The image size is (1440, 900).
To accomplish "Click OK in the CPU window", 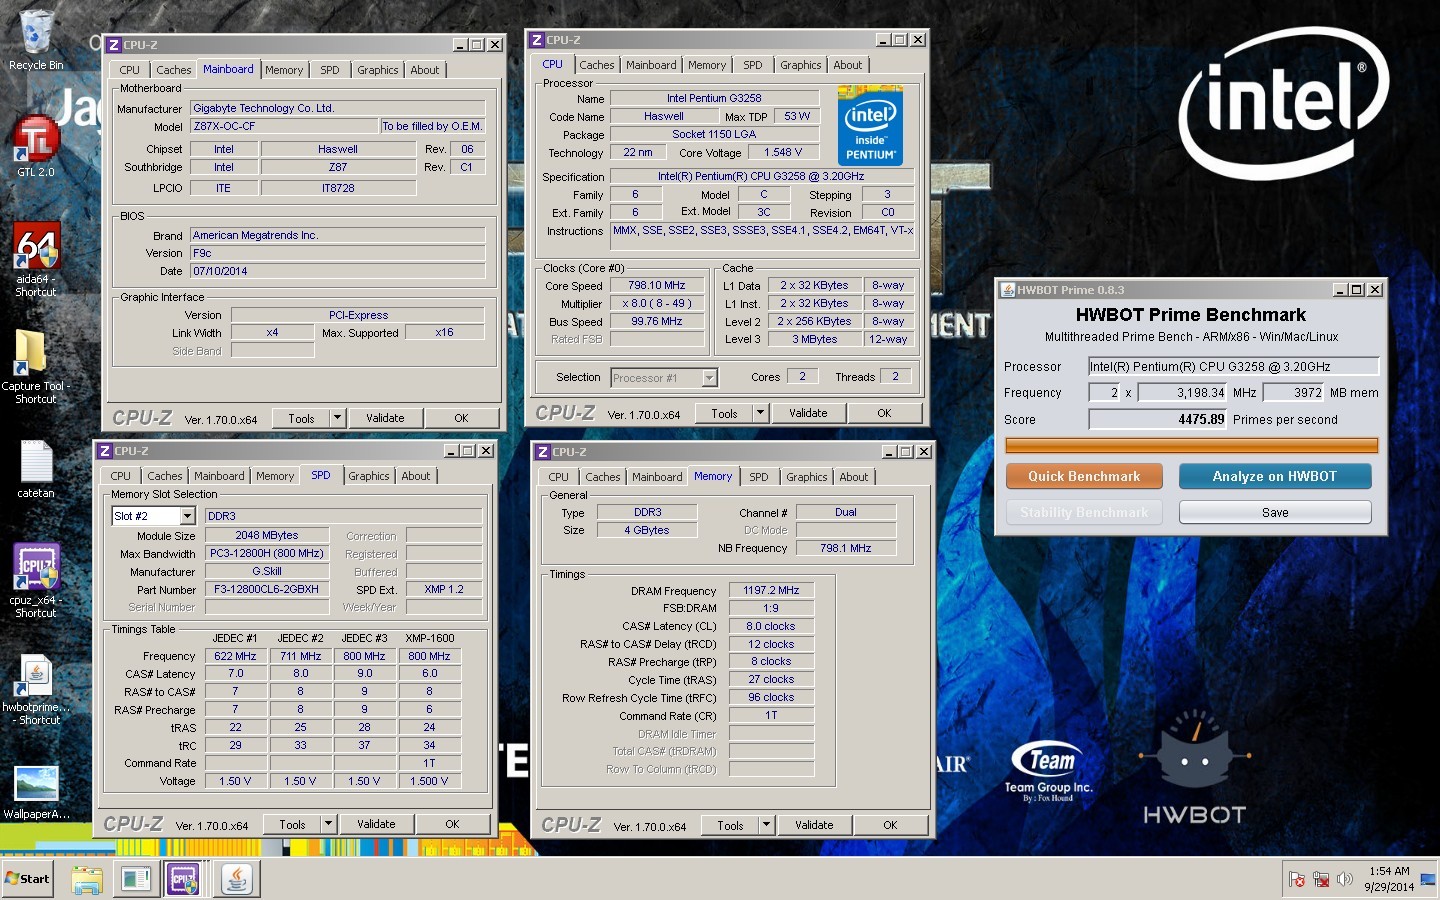I will (884, 413).
